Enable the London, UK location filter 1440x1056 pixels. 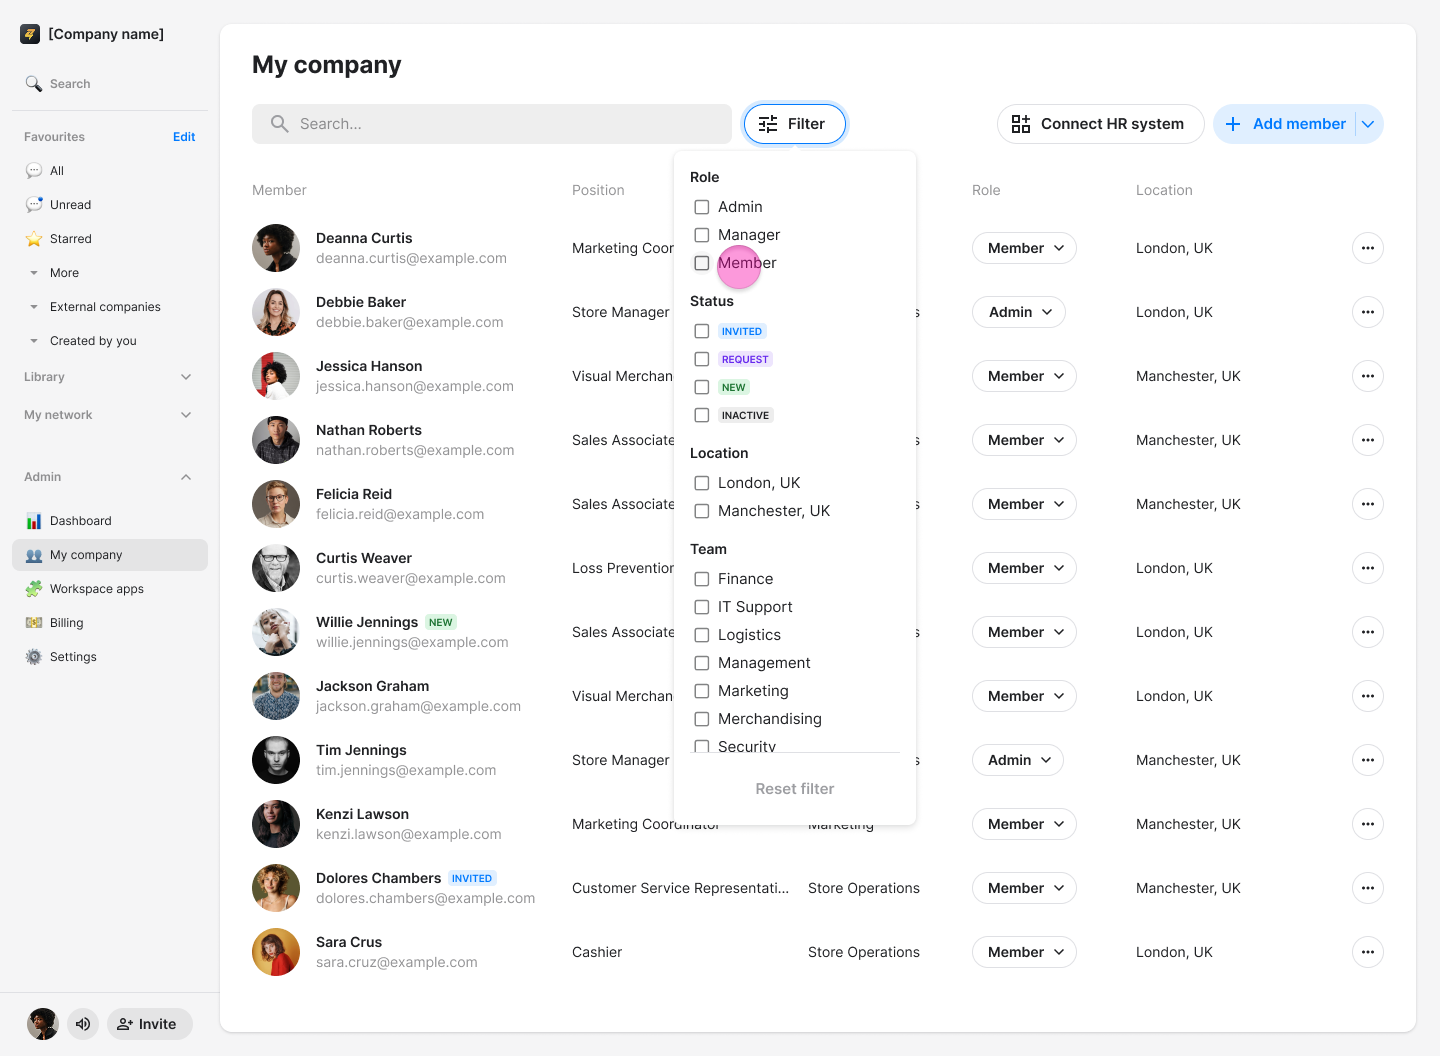[702, 483]
